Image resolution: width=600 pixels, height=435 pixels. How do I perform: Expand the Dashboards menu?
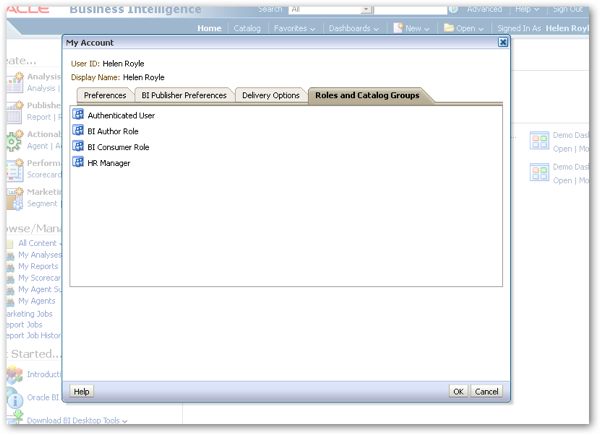pyautogui.click(x=354, y=28)
